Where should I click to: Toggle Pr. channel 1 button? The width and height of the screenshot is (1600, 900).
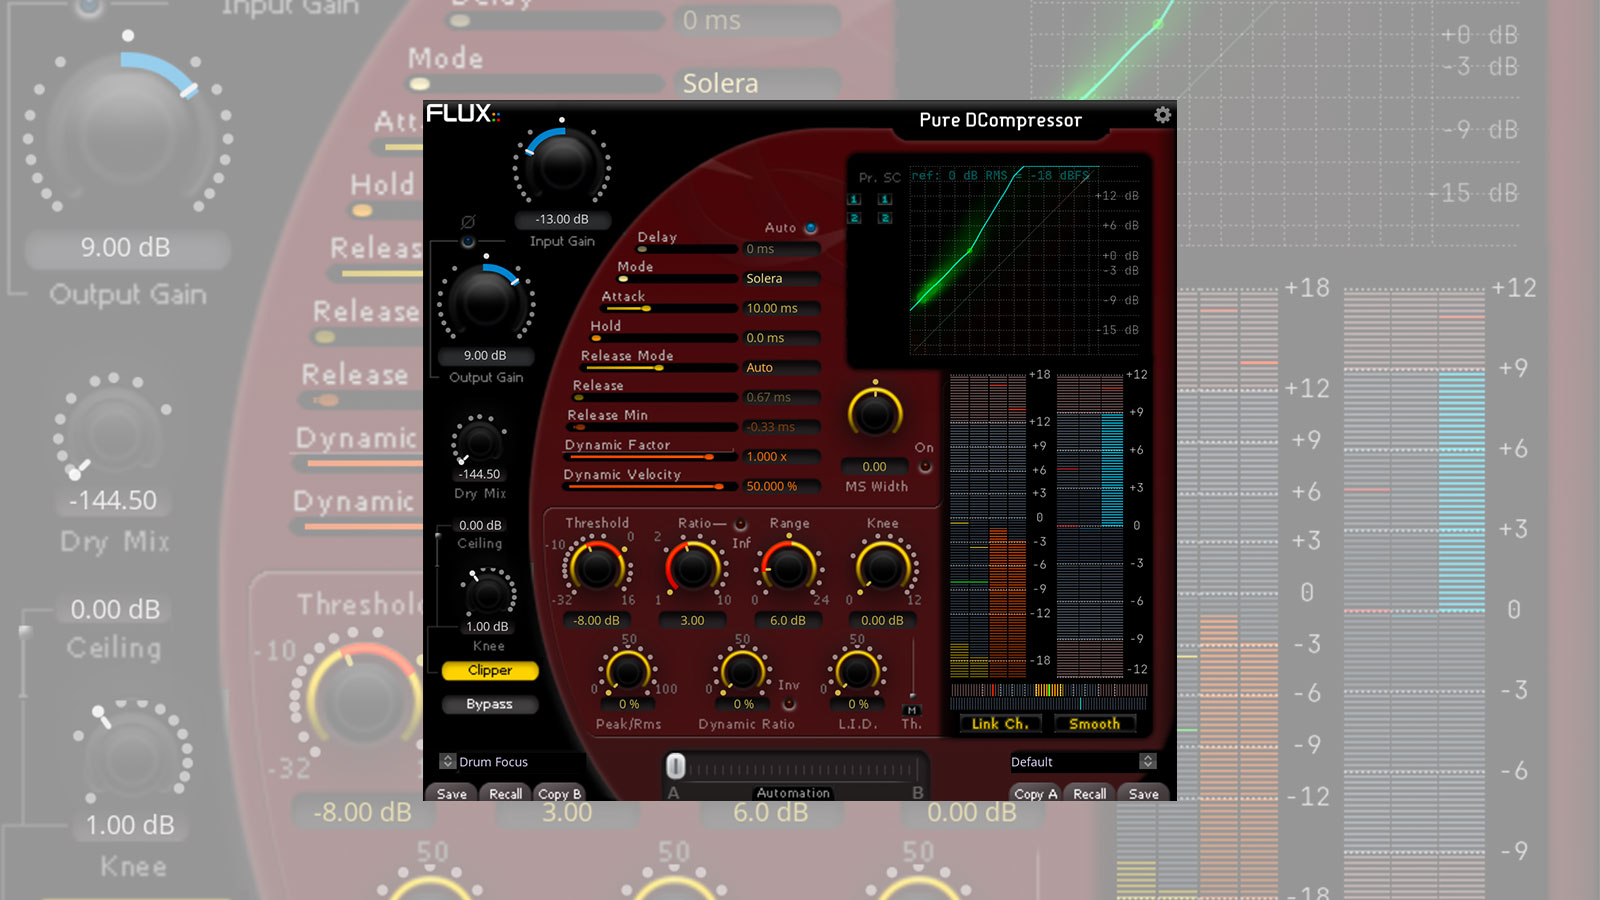[x=854, y=199]
